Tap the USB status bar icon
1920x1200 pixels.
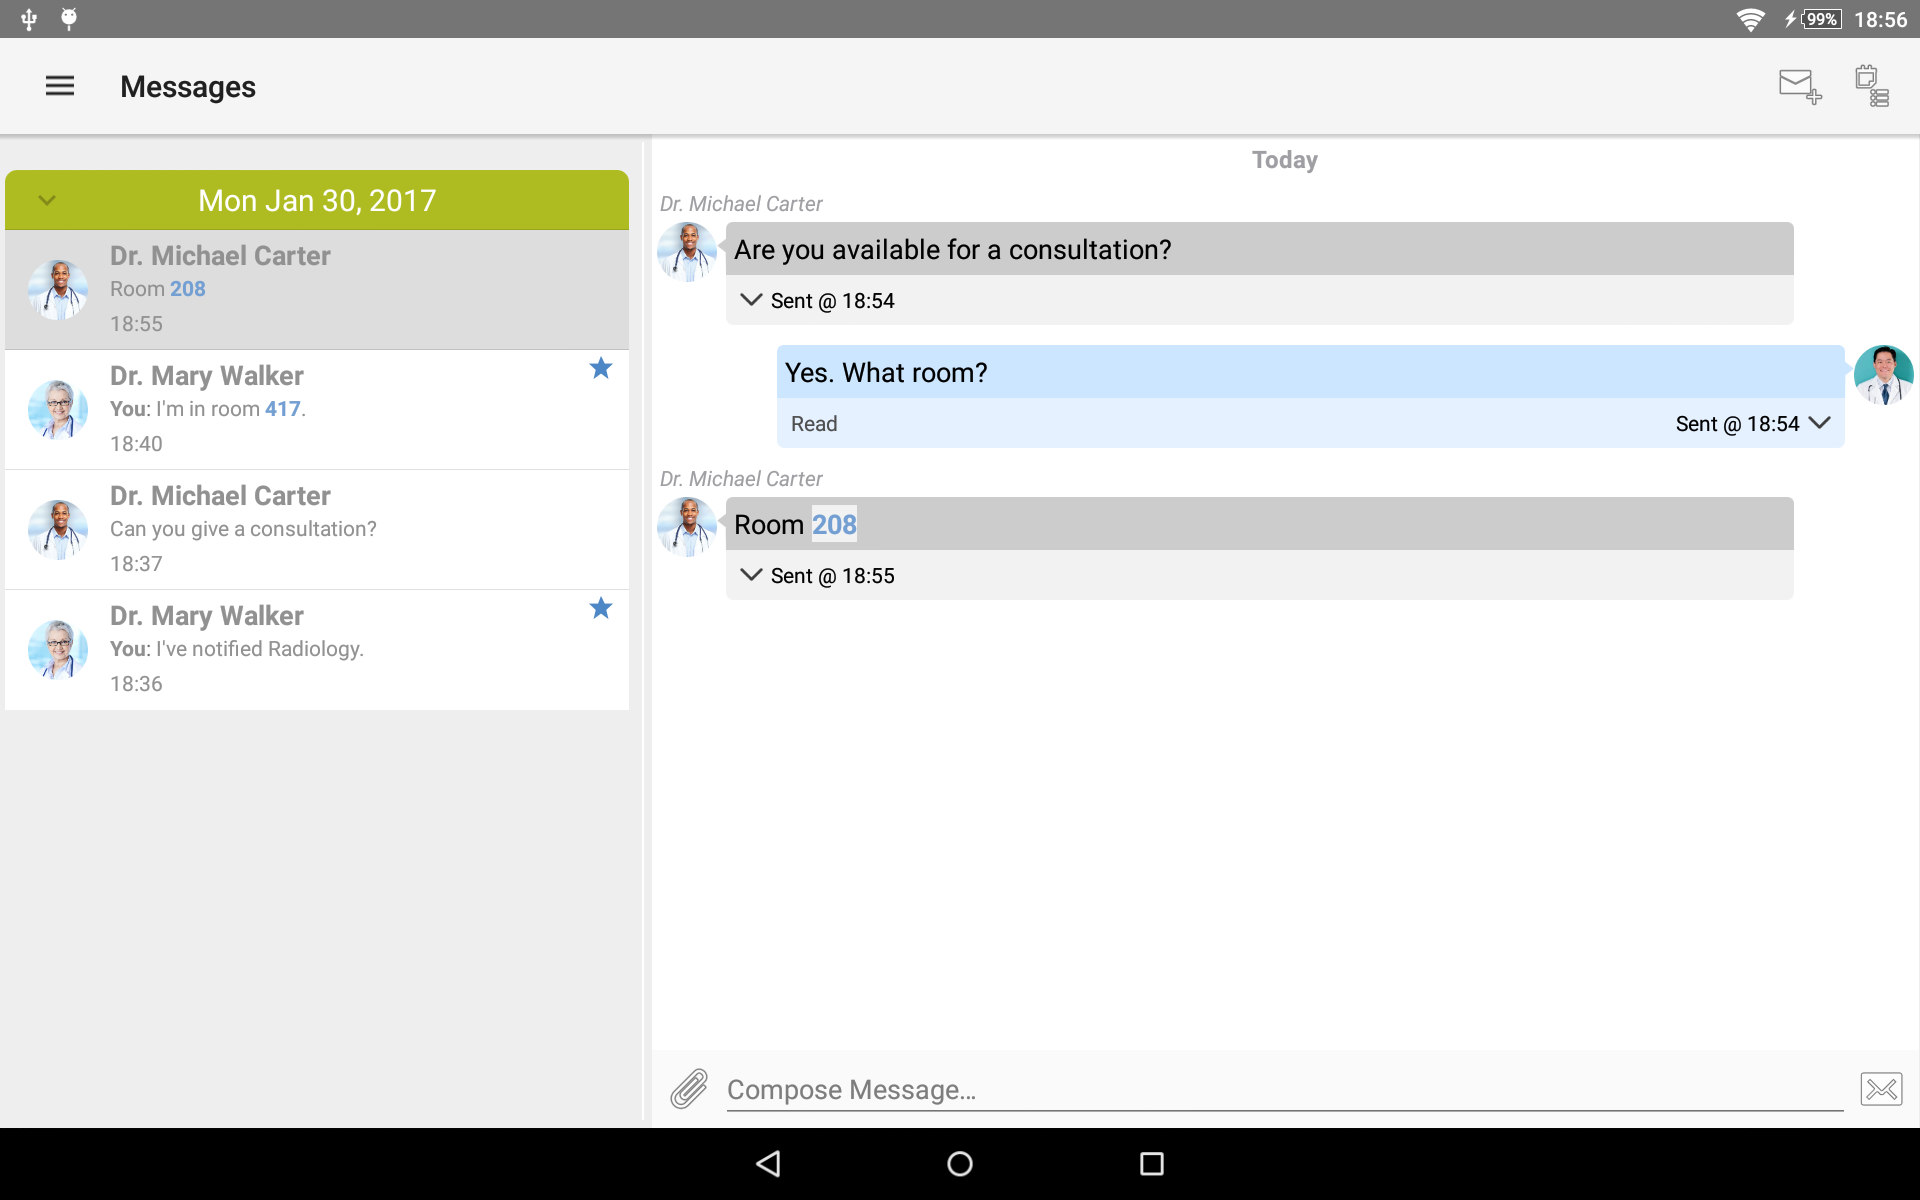29,19
